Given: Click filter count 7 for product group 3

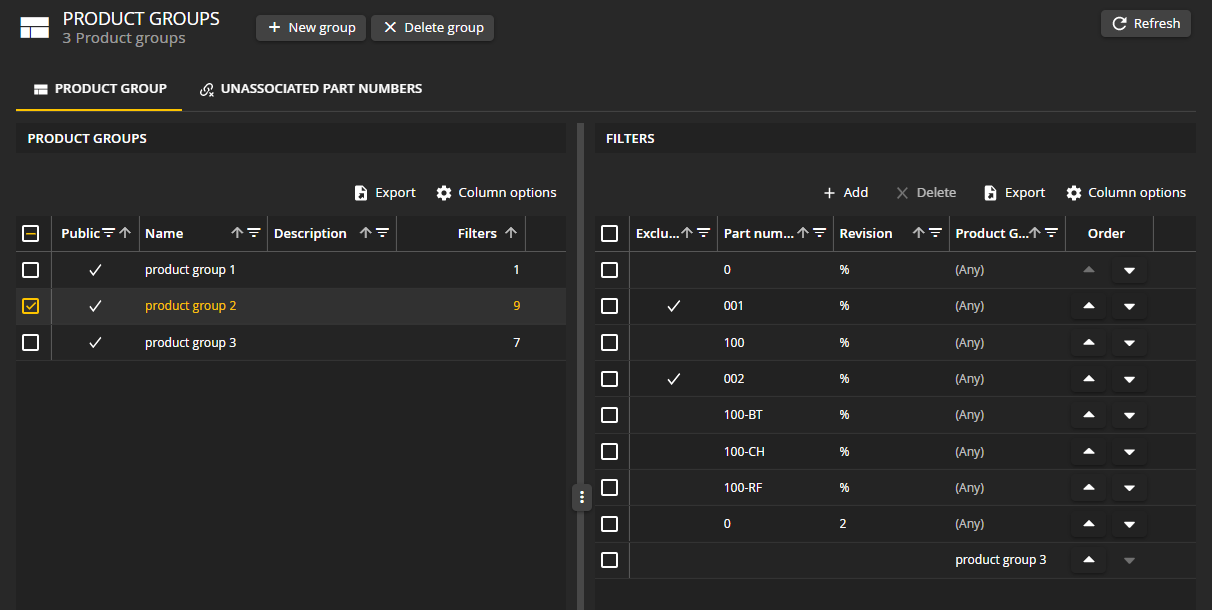Looking at the screenshot, I should click(517, 343).
